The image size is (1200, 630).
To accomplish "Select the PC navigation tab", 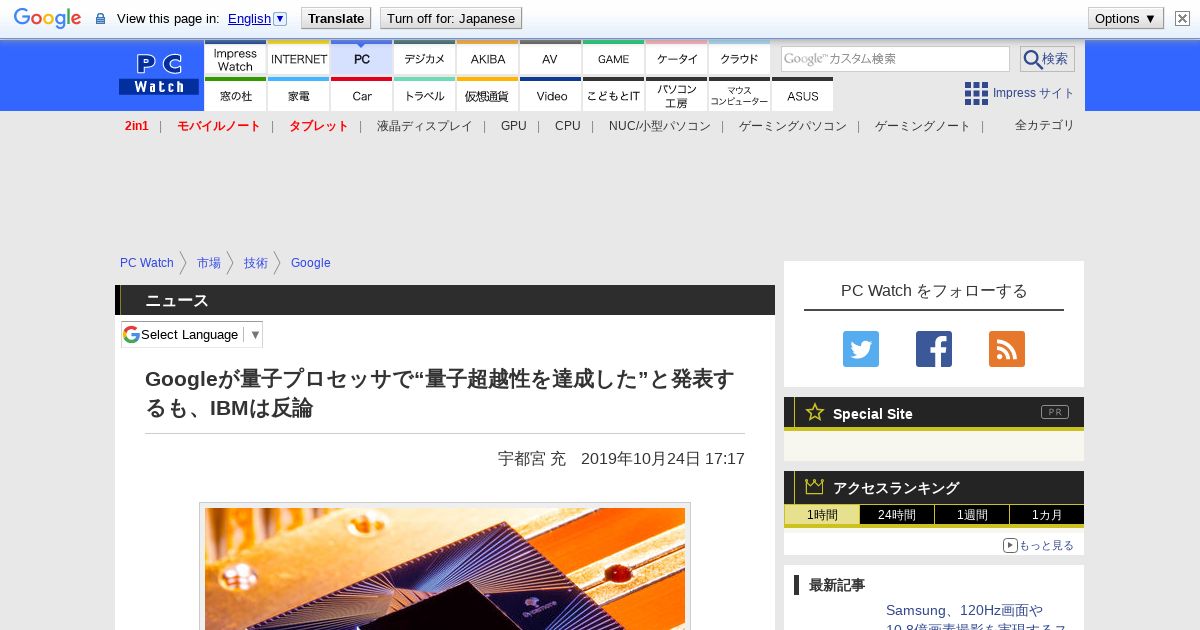I will 362,58.
